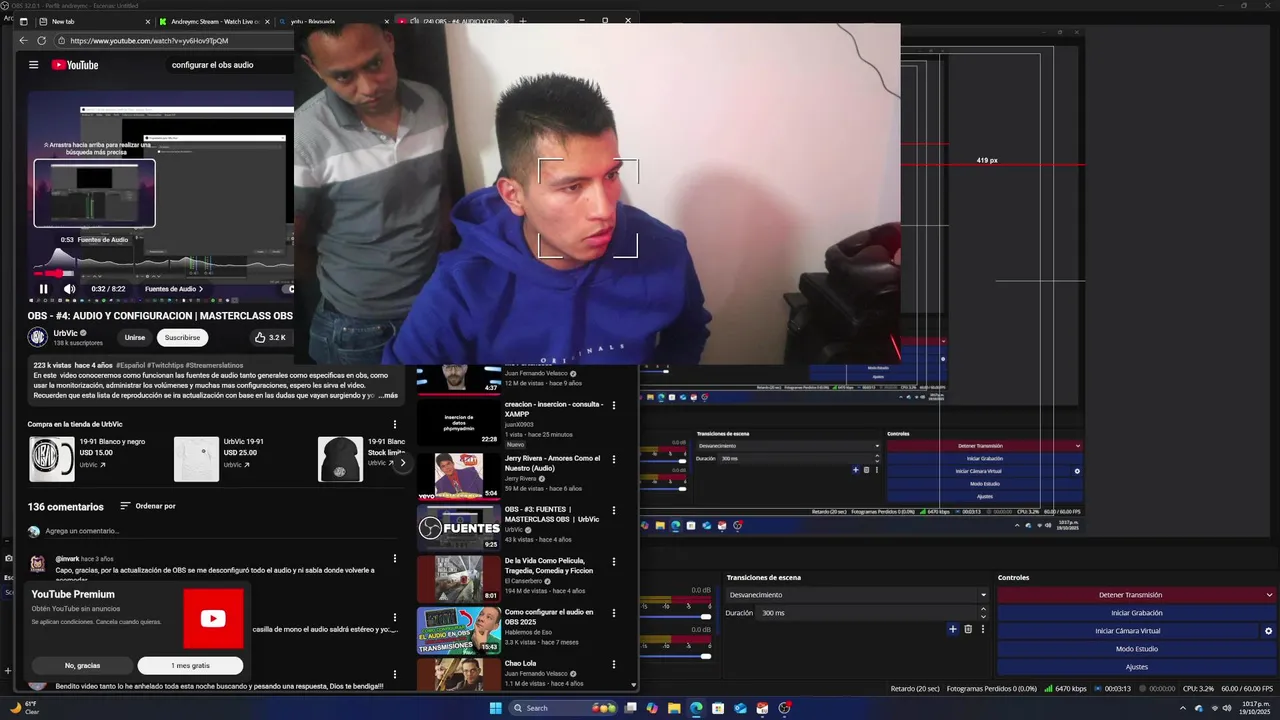Click 'Detener Transmisión' in OBS Controles
The image size is (1280, 720).
1130,595
